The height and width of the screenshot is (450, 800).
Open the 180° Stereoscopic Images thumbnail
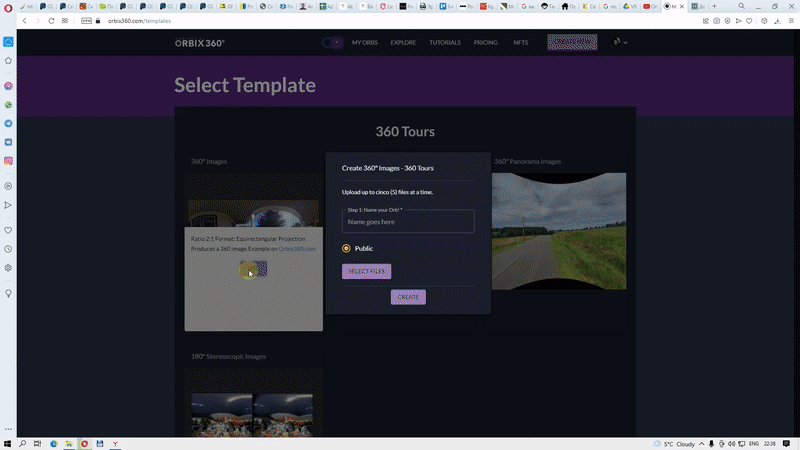coord(253,403)
